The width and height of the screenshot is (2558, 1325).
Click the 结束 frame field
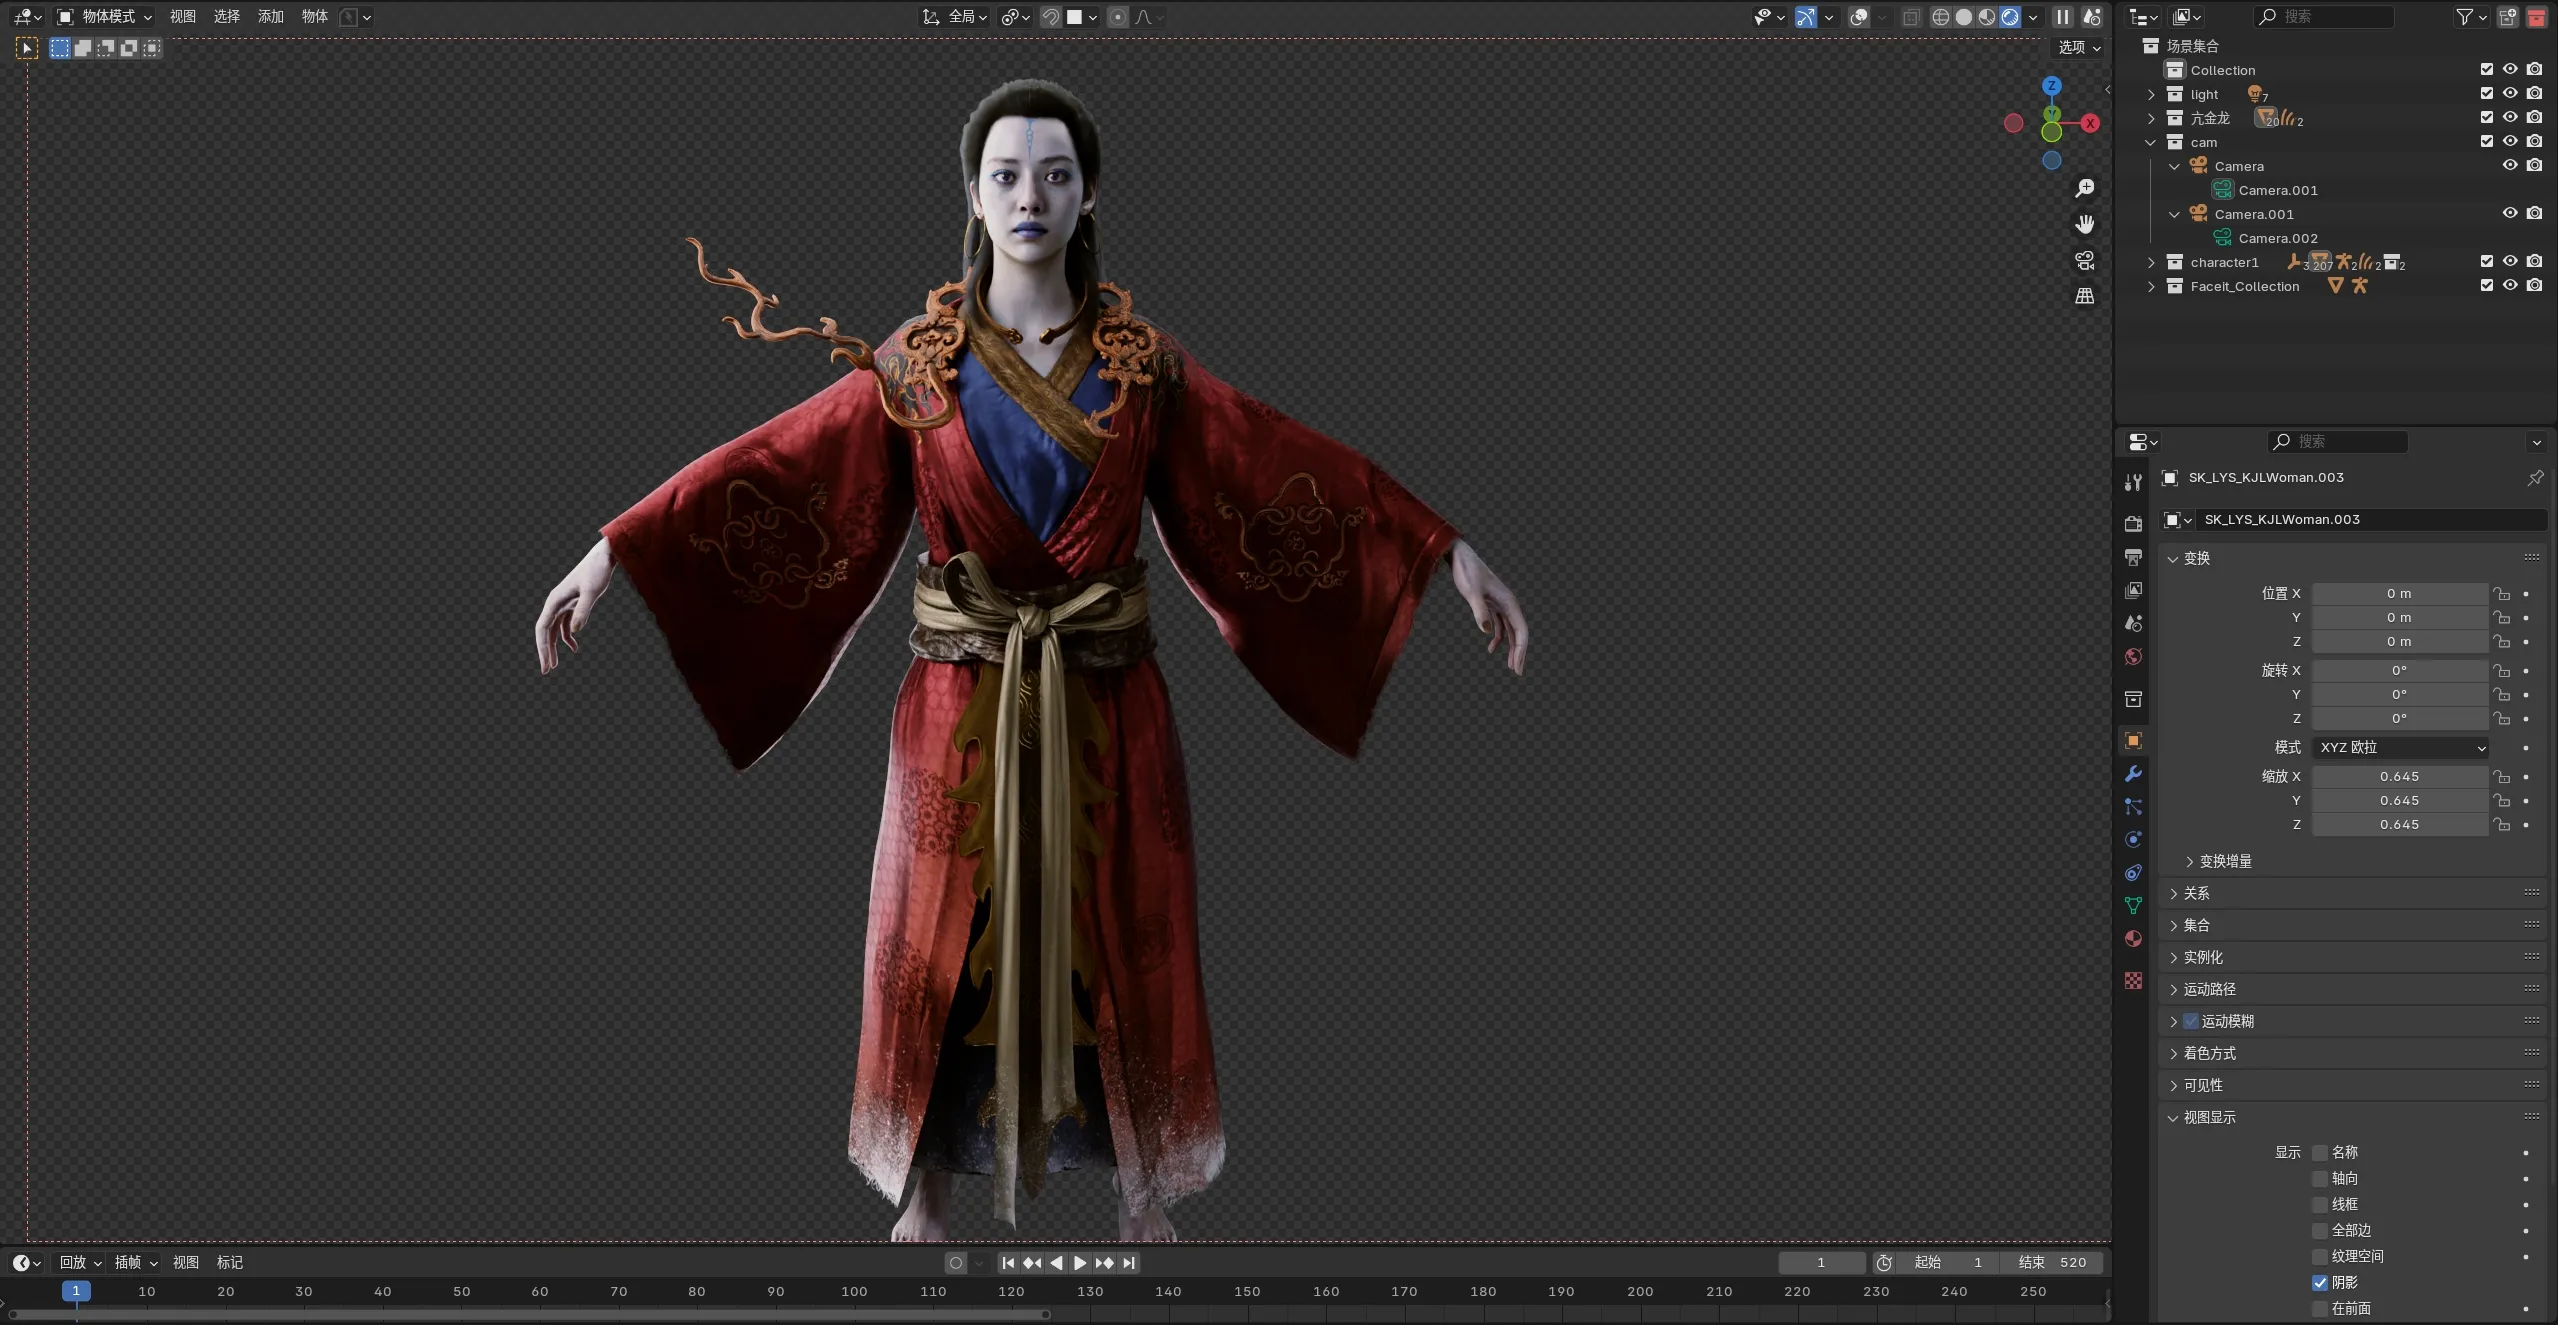point(2053,1263)
